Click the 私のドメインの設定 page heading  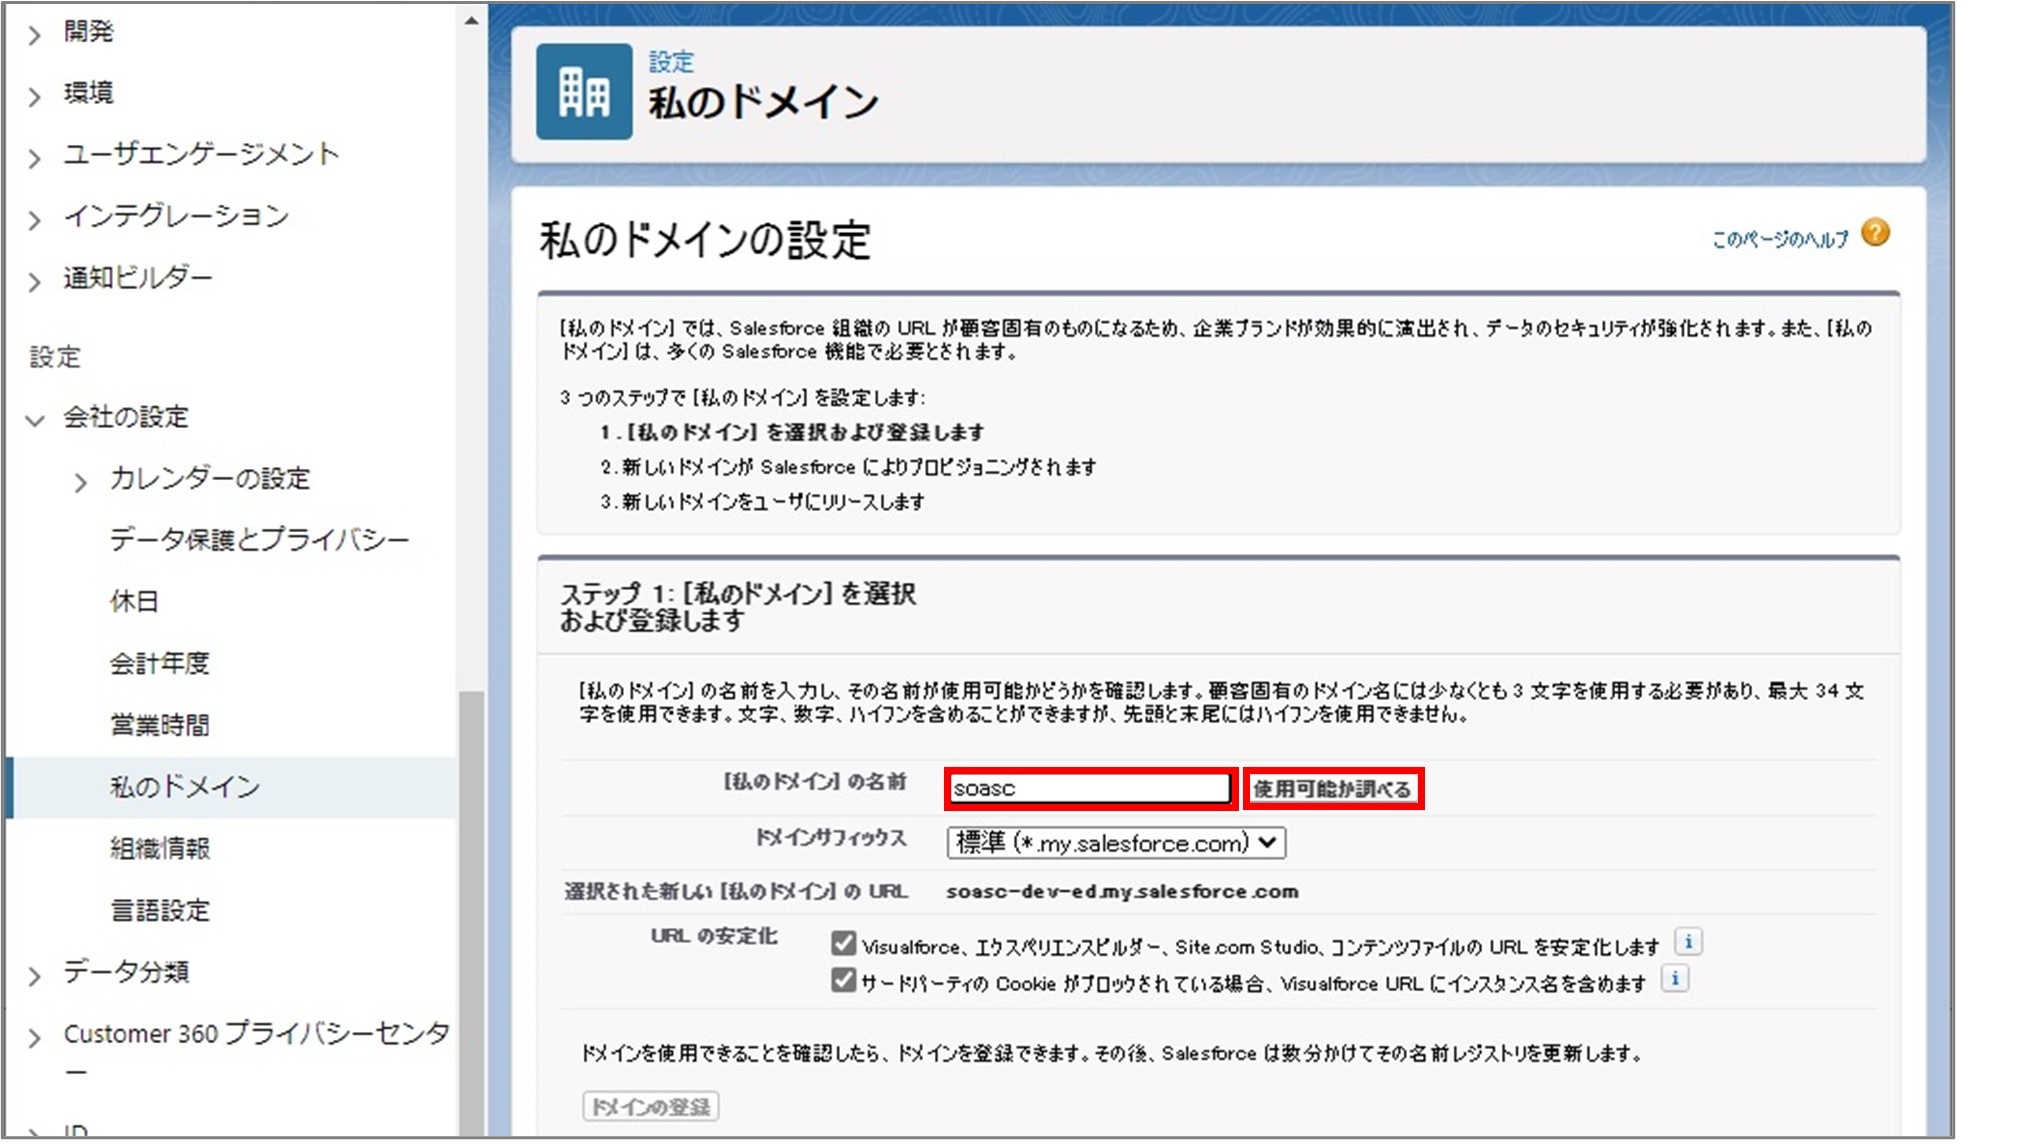(x=705, y=241)
